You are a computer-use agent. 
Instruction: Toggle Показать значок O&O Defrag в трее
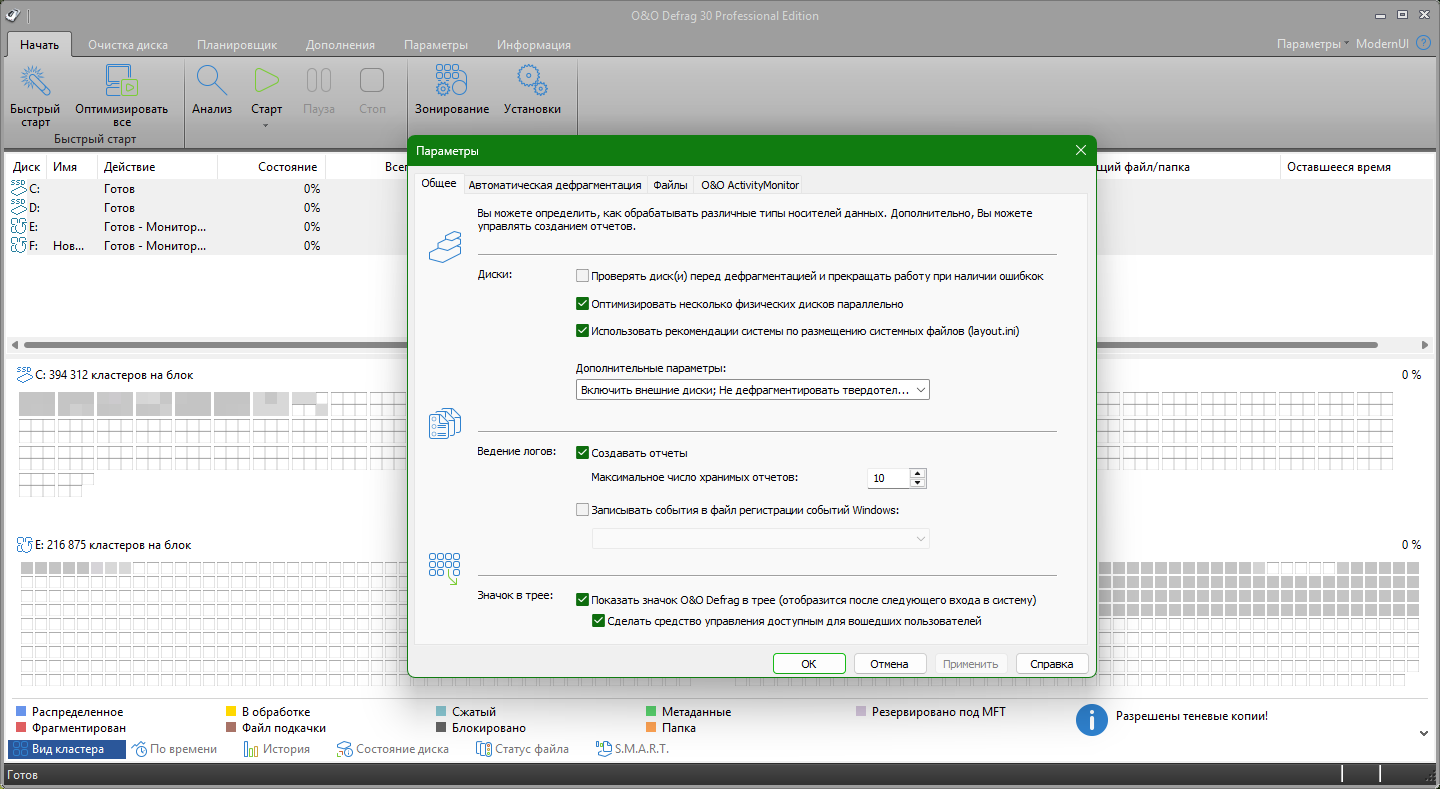[583, 600]
